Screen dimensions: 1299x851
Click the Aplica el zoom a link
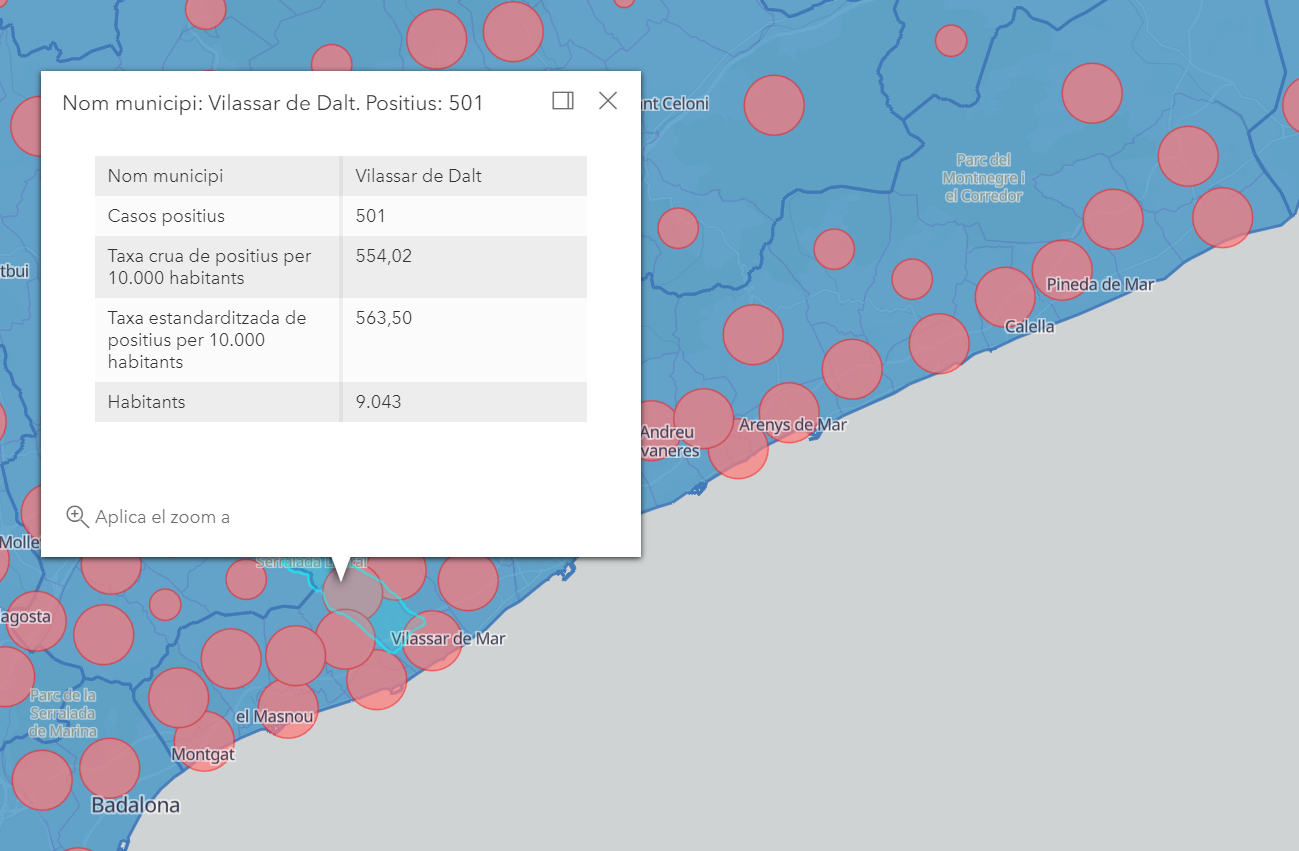[x=162, y=517]
